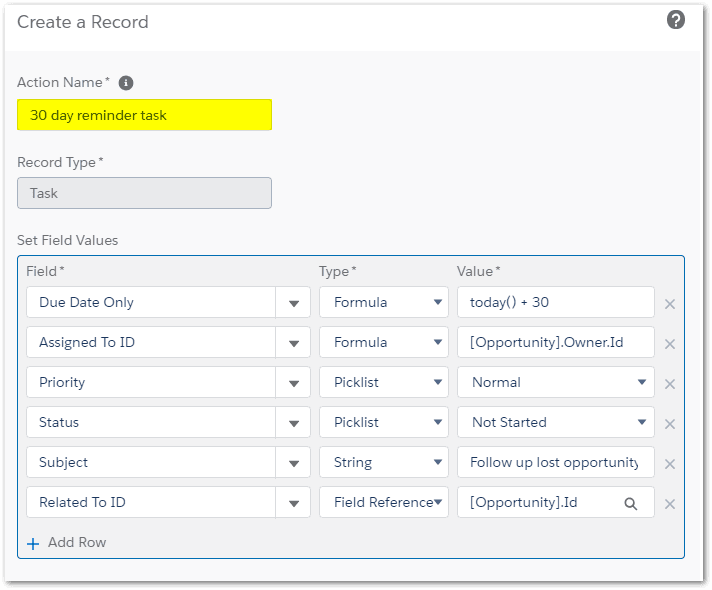The width and height of the screenshot is (712, 590).
Task: Open the Due Date Only field dropdown
Action: coord(293,303)
